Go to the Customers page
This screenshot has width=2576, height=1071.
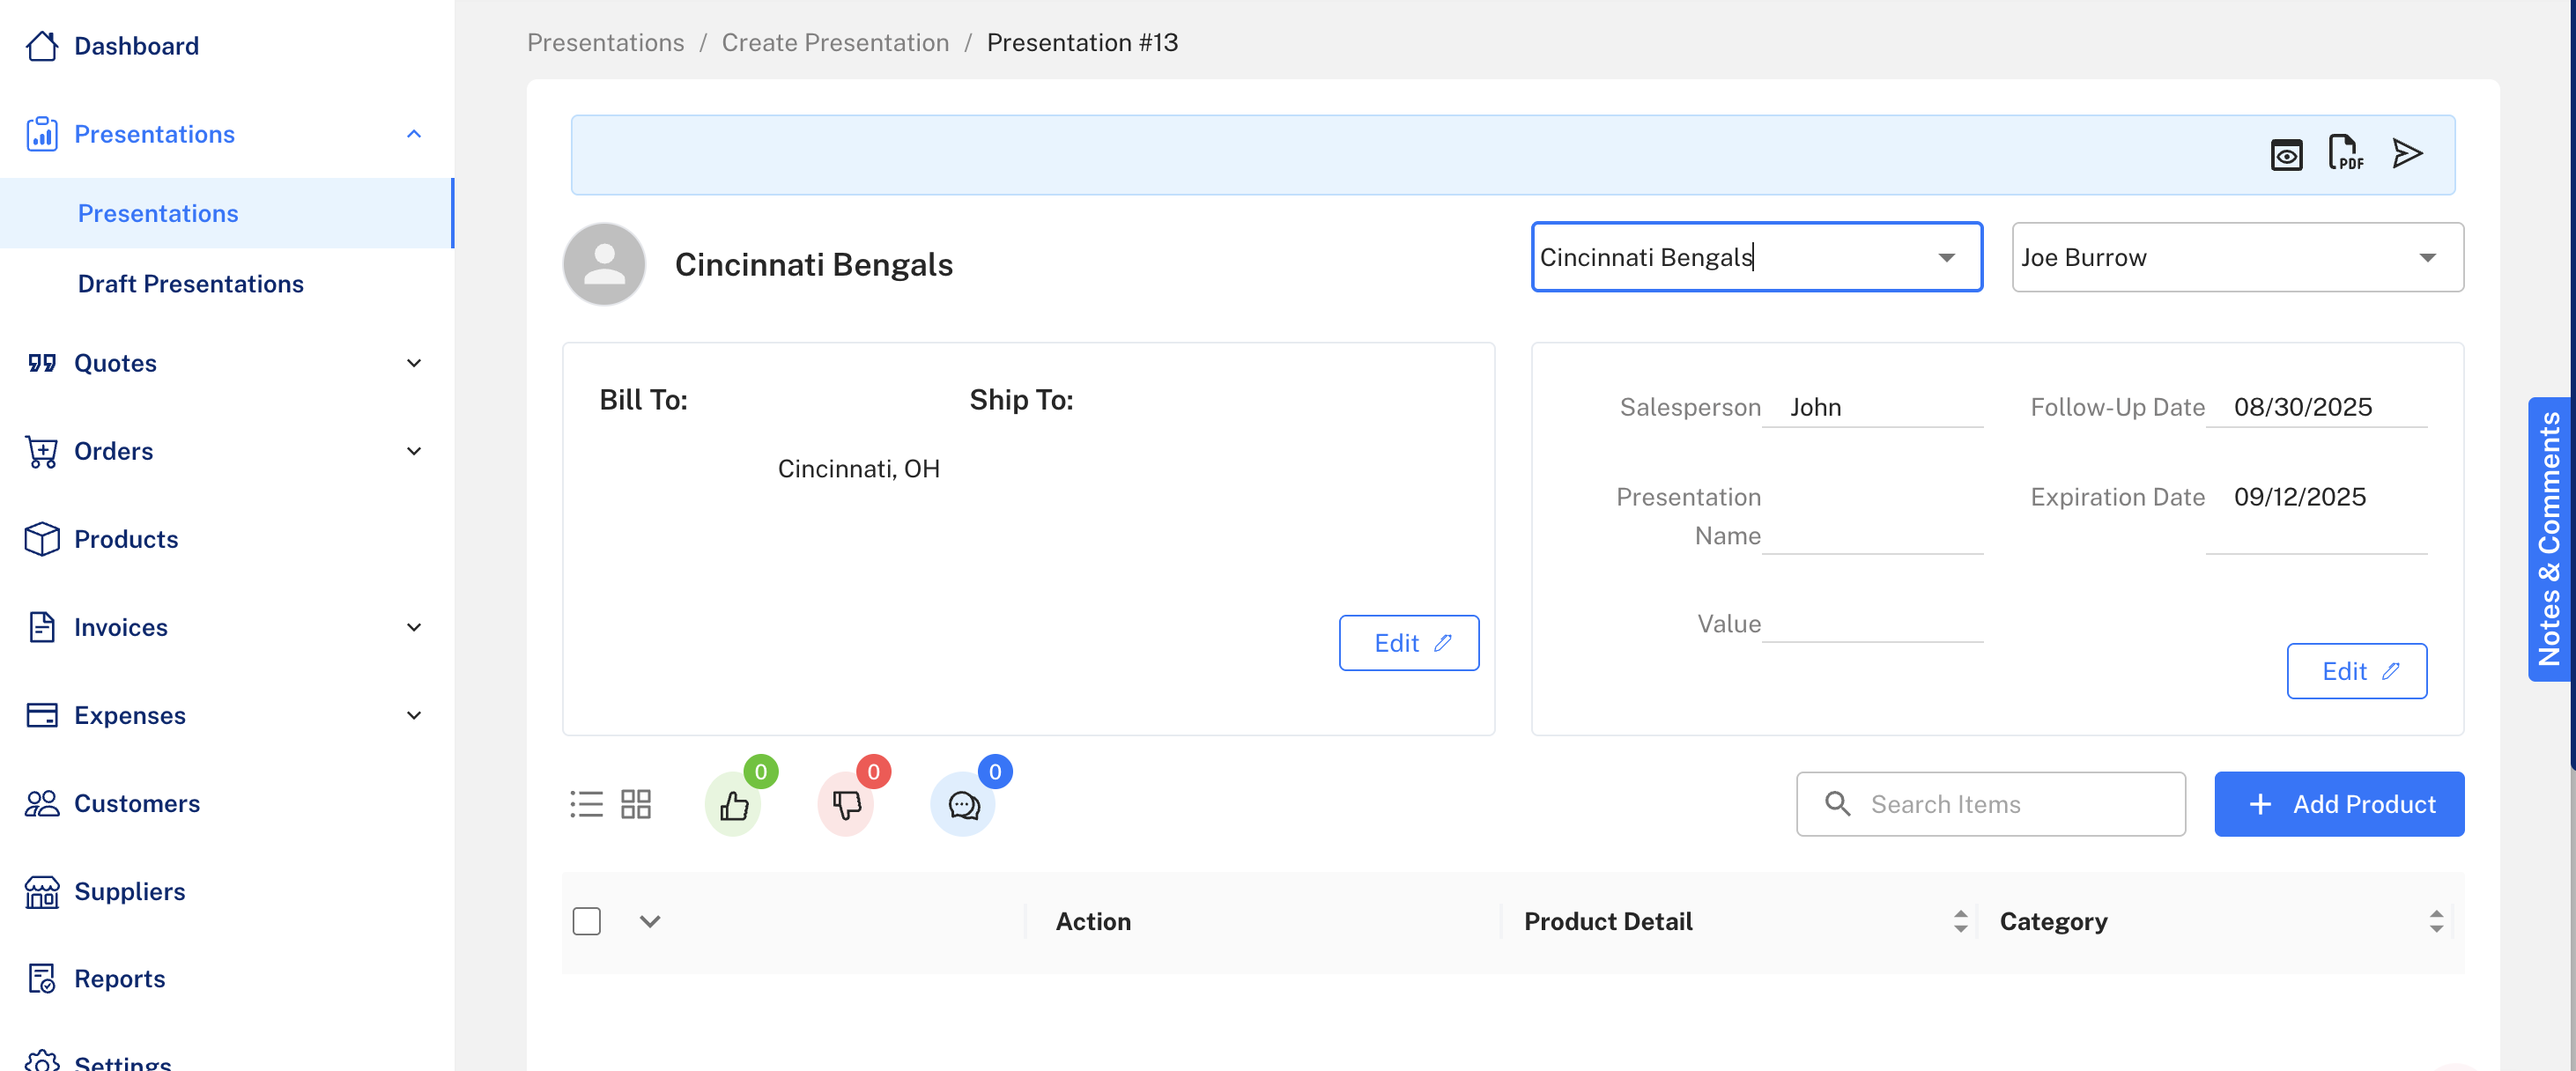(137, 804)
